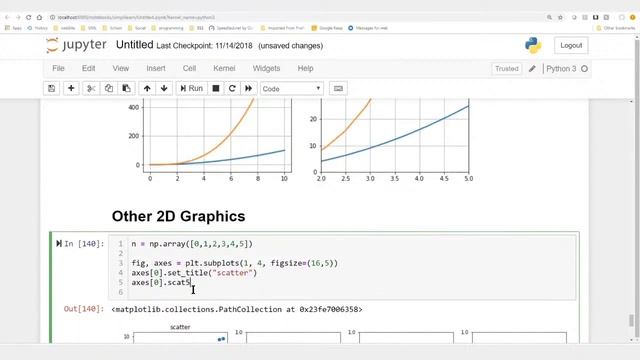
Task: Restart kernel and rerun all icon
Action: [249, 89]
